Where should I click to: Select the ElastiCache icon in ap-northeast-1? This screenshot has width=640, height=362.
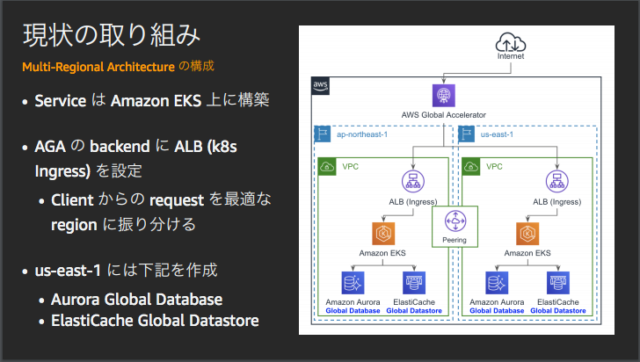point(414,283)
